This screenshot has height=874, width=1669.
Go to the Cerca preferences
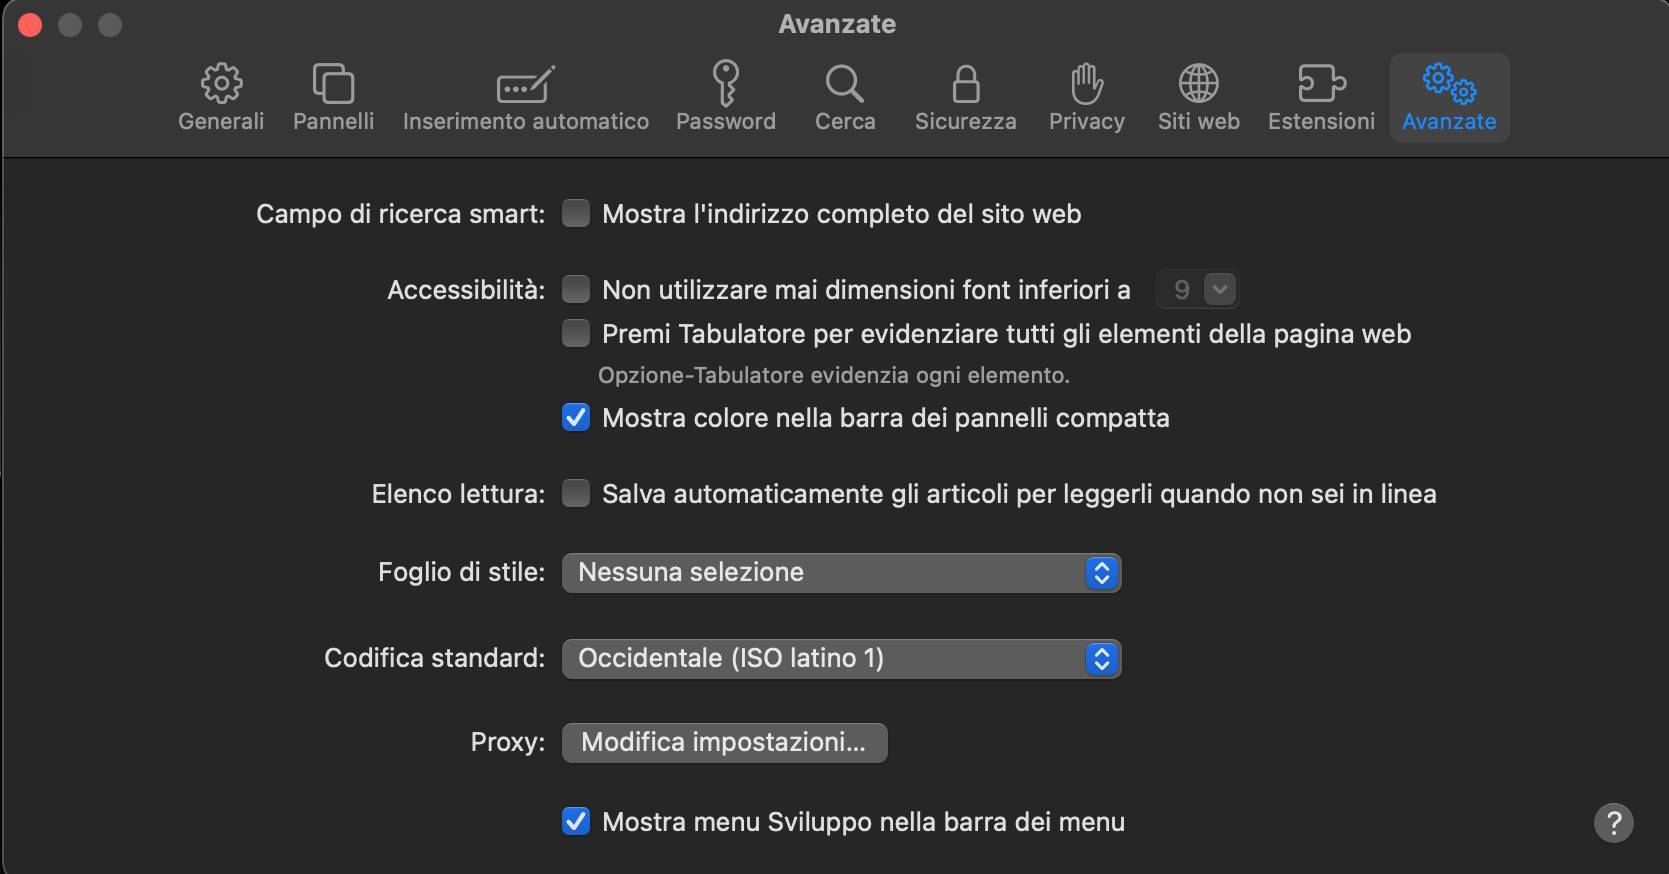(x=845, y=95)
